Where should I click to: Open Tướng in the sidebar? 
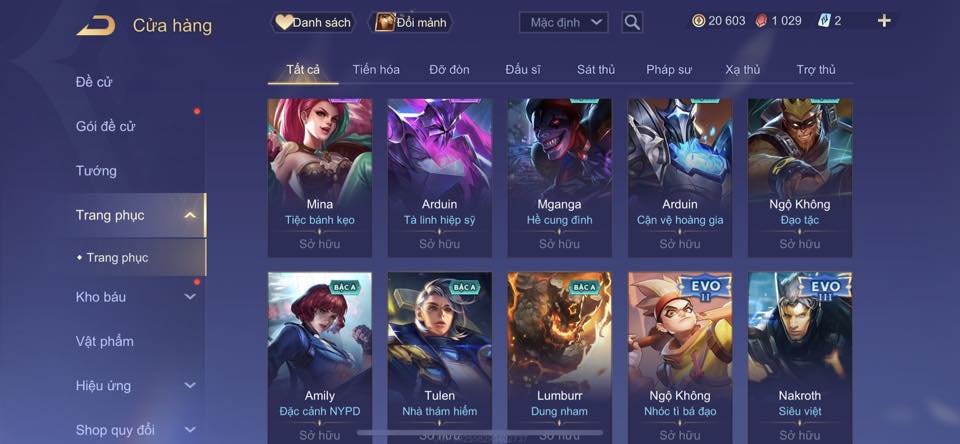[x=96, y=171]
